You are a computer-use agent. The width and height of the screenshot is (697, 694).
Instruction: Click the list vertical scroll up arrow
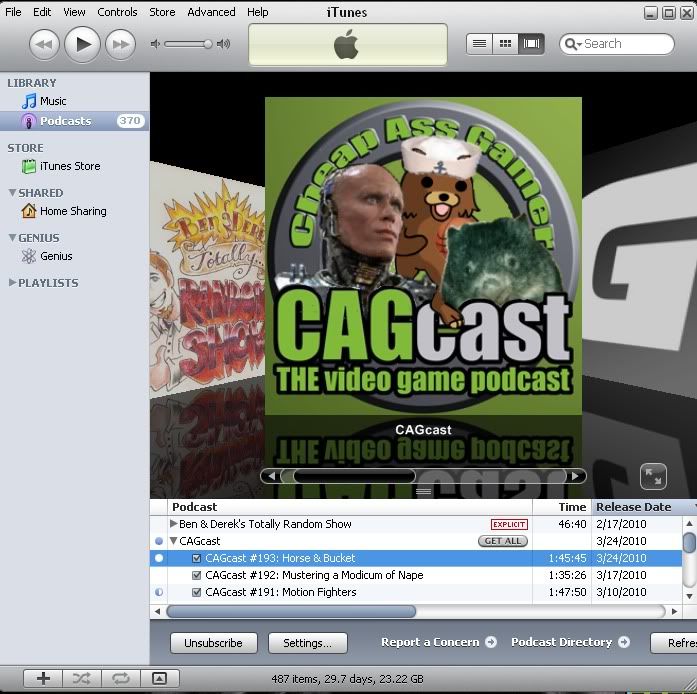(x=689, y=523)
